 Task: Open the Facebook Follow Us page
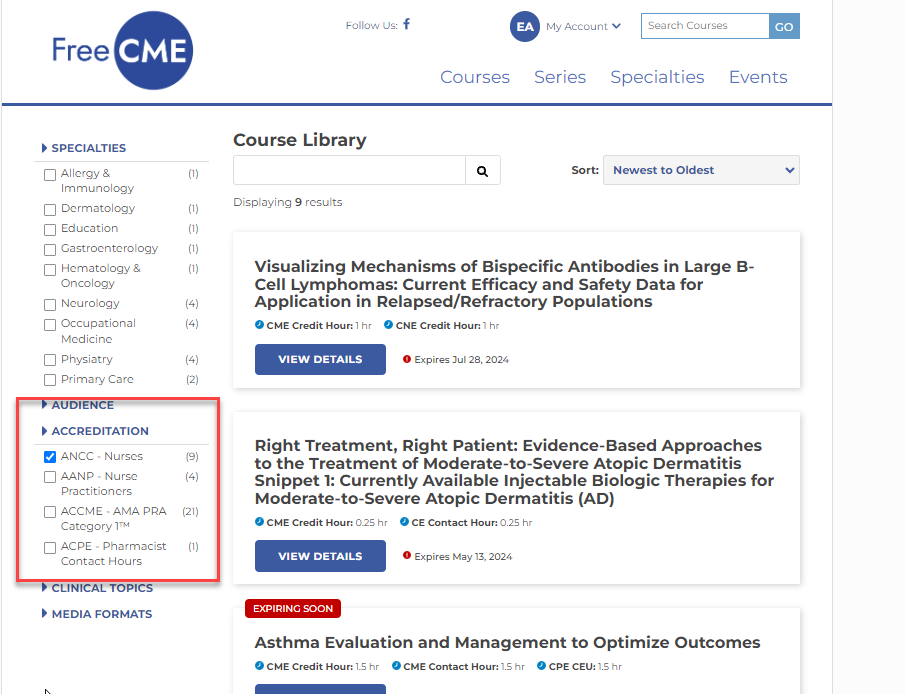pos(404,25)
